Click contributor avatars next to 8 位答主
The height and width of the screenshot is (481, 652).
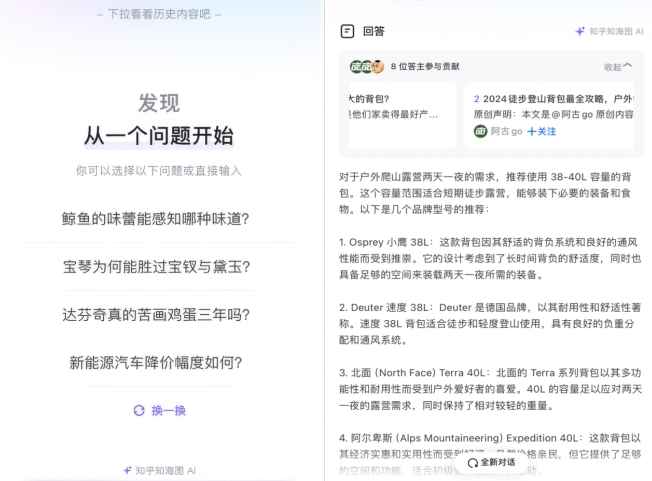367,67
